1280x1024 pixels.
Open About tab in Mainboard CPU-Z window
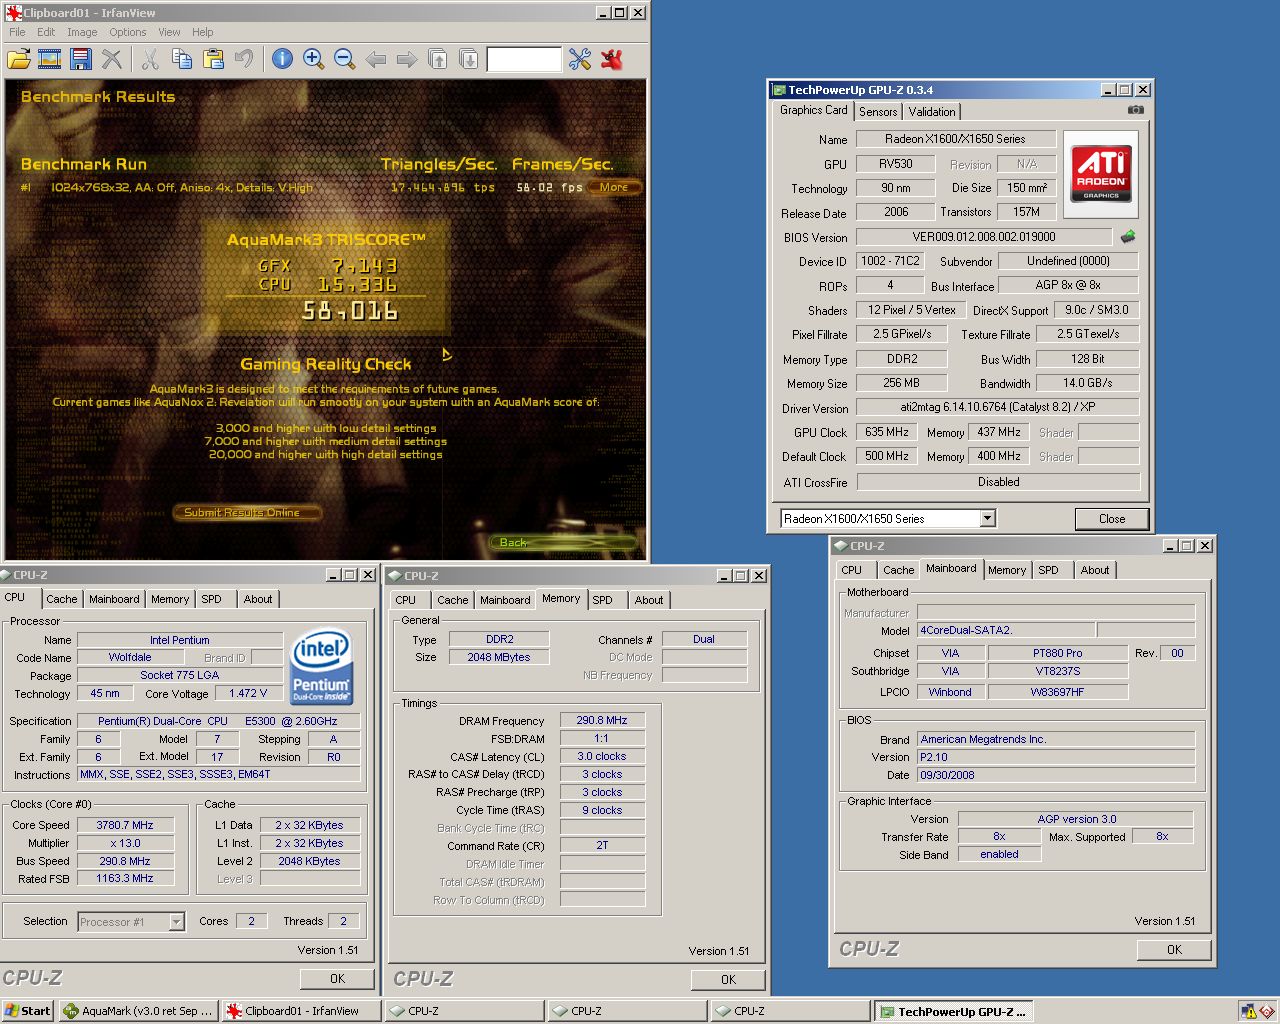pos(1095,570)
